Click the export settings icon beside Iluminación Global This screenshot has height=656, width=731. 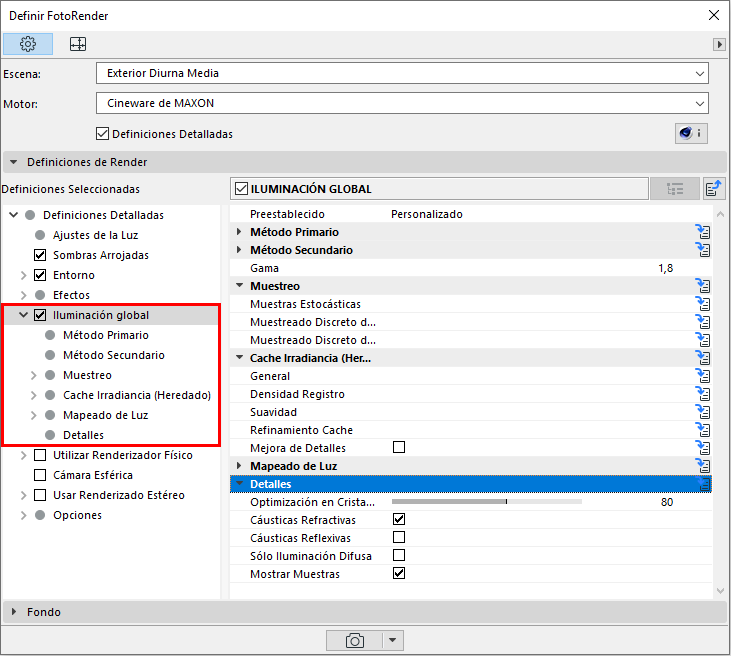point(714,189)
